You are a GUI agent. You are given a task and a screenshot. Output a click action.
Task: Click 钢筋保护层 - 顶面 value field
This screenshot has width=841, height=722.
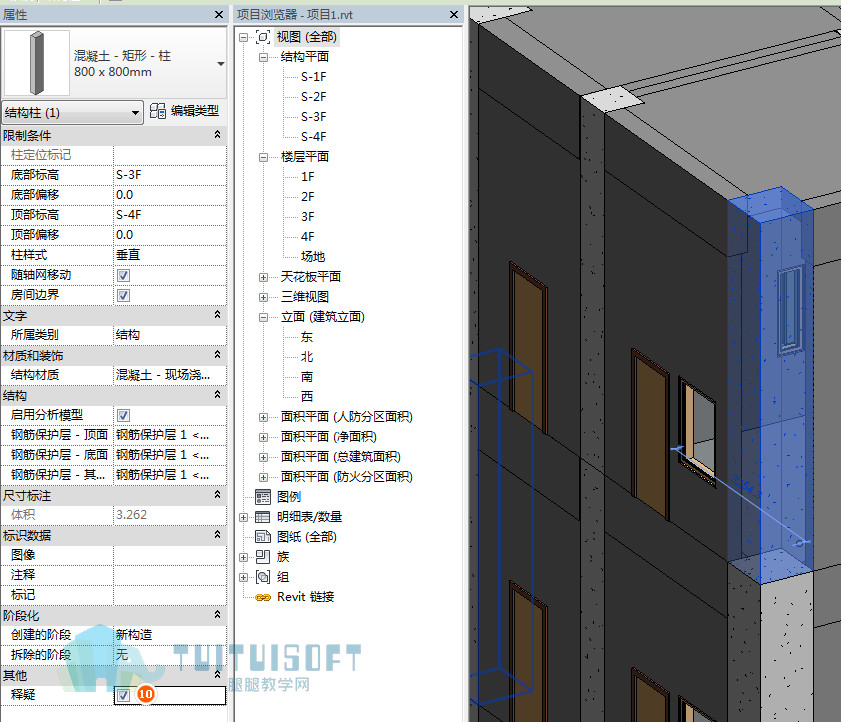170,435
